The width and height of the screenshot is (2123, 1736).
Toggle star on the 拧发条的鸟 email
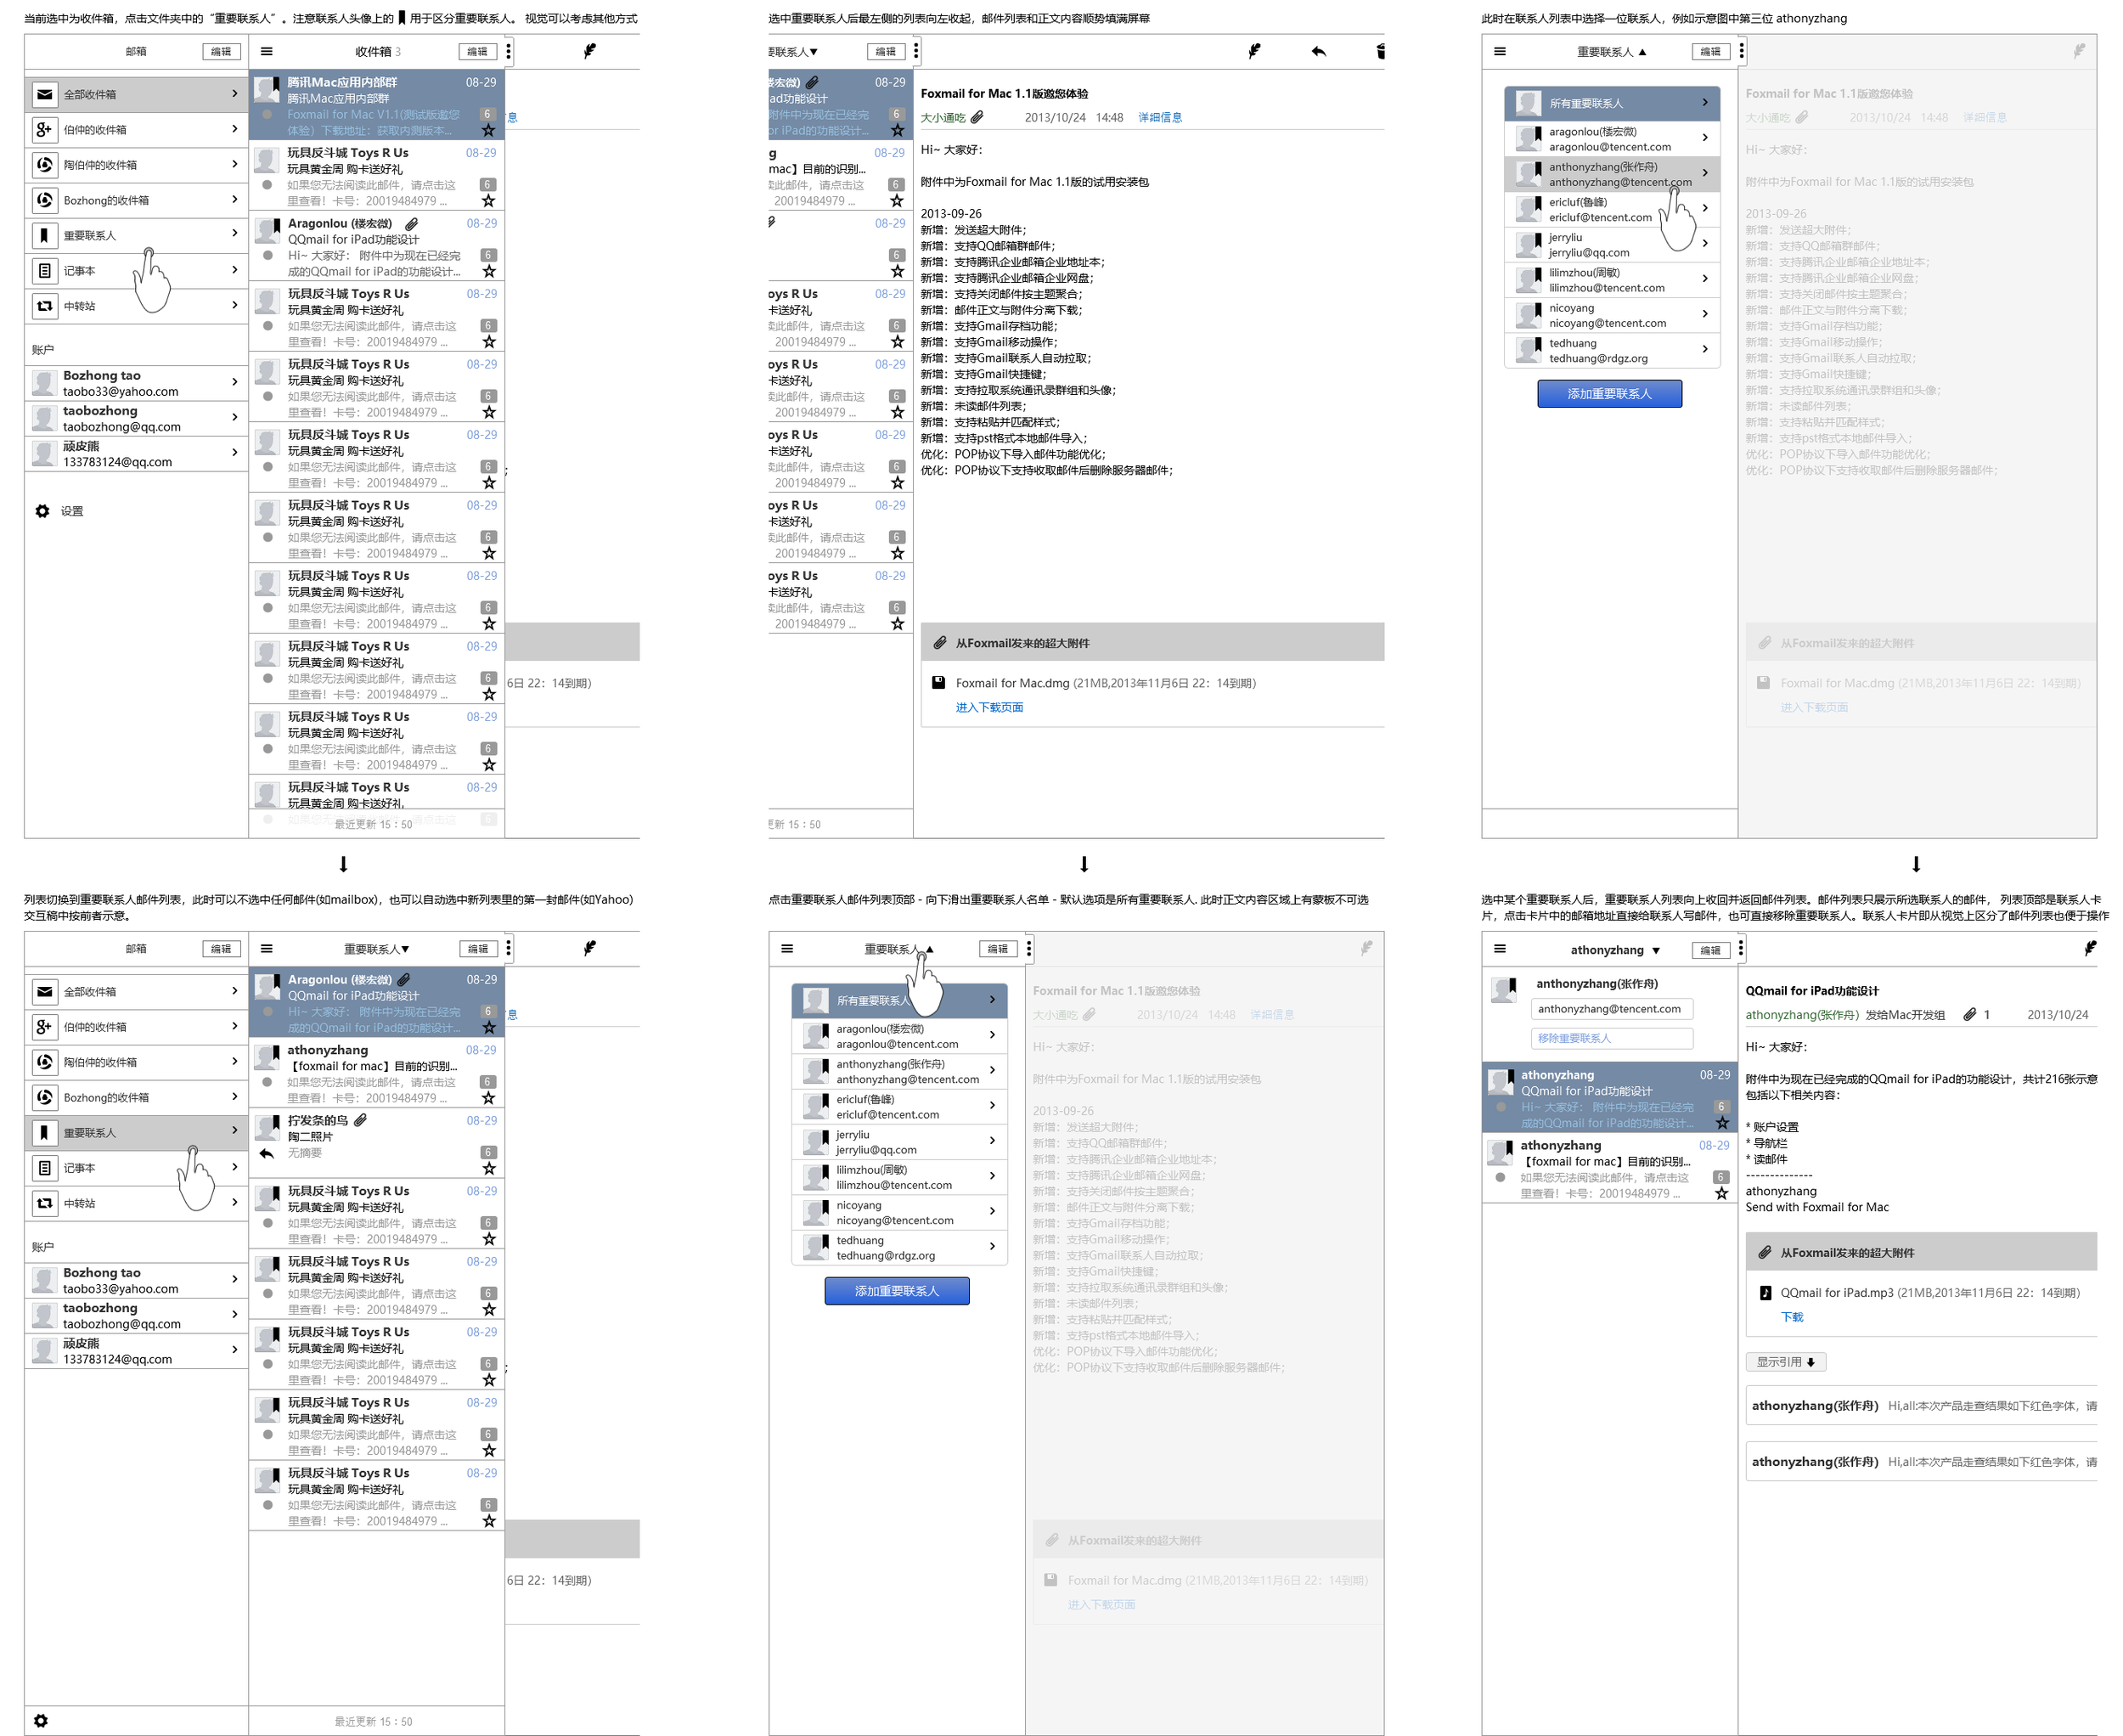click(x=488, y=1168)
